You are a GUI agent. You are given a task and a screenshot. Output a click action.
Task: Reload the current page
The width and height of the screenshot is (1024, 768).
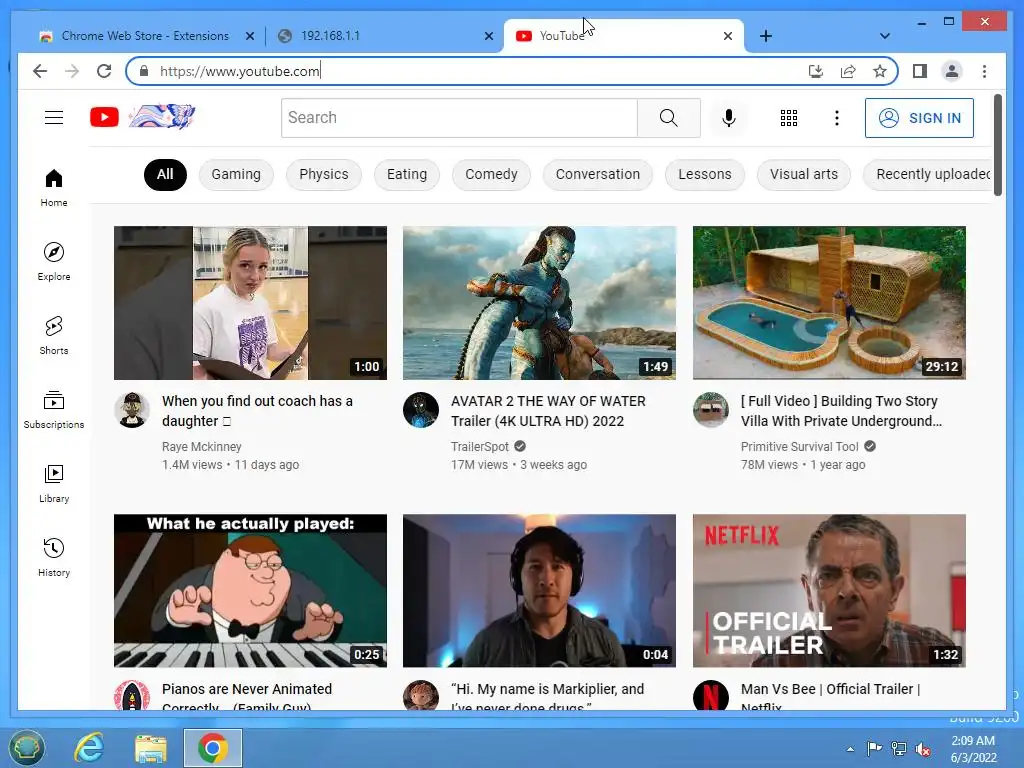104,71
